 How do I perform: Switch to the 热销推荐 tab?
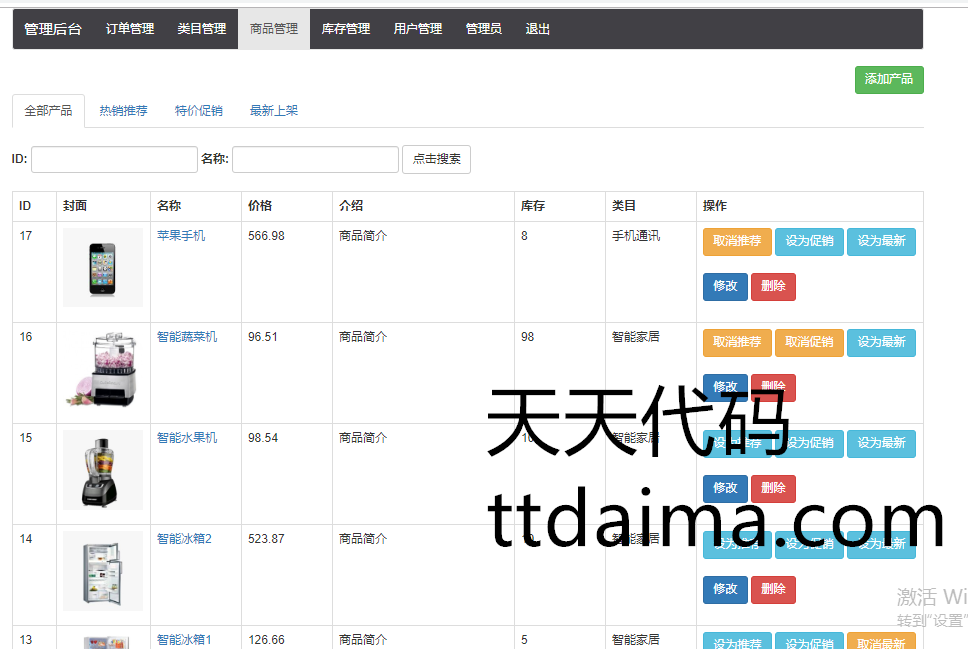[x=123, y=111]
